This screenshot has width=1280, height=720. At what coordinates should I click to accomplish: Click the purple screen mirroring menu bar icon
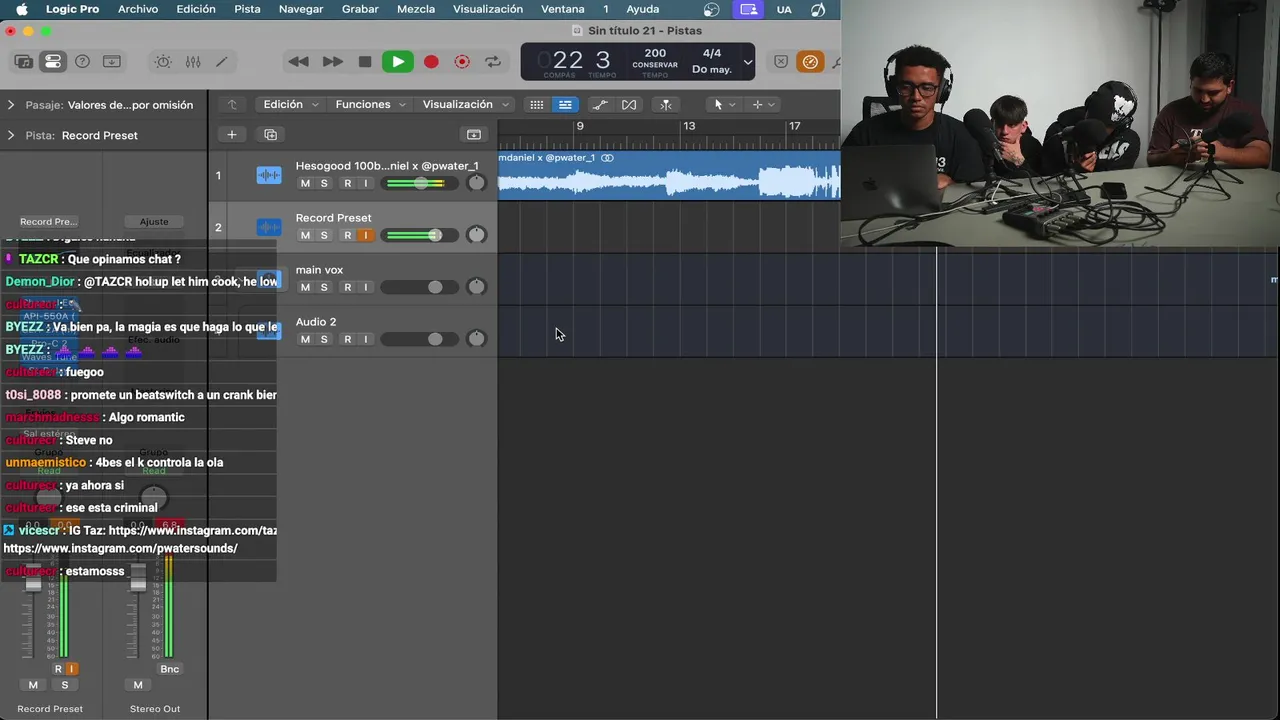[x=748, y=9]
